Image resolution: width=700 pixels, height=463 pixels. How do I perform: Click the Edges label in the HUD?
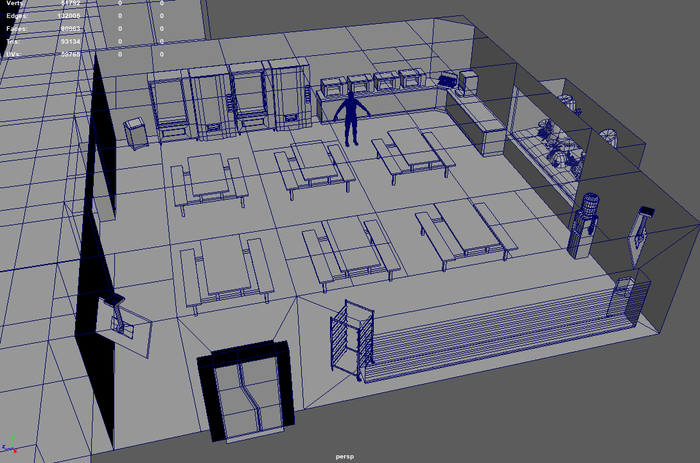pyautogui.click(x=17, y=17)
